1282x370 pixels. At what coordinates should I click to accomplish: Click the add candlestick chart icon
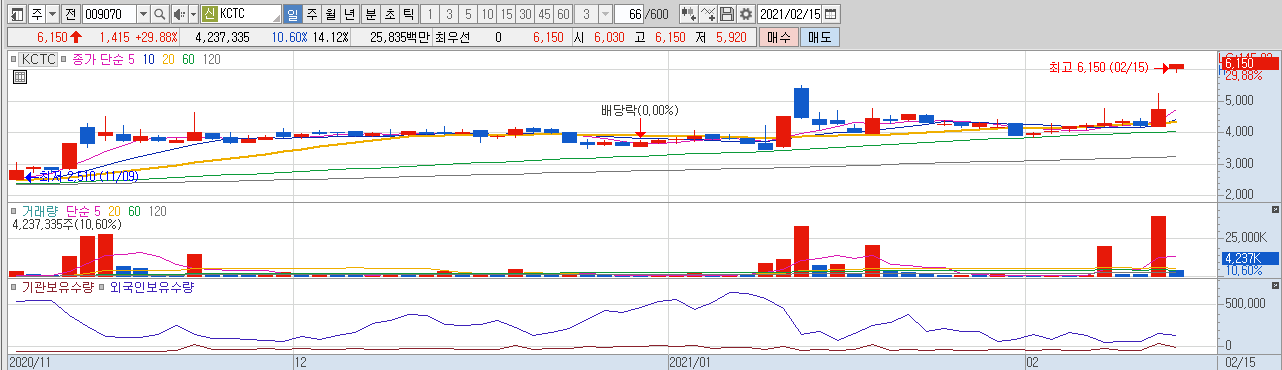point(688,14)
